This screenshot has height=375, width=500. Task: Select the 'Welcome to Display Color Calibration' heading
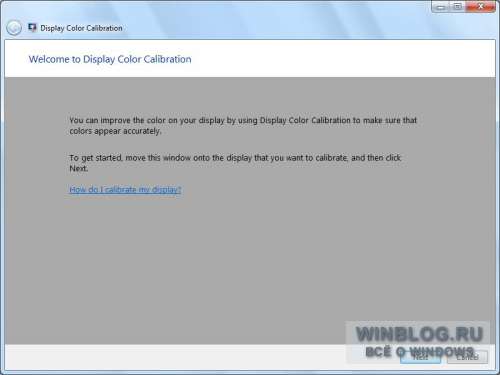coord(110,59)
